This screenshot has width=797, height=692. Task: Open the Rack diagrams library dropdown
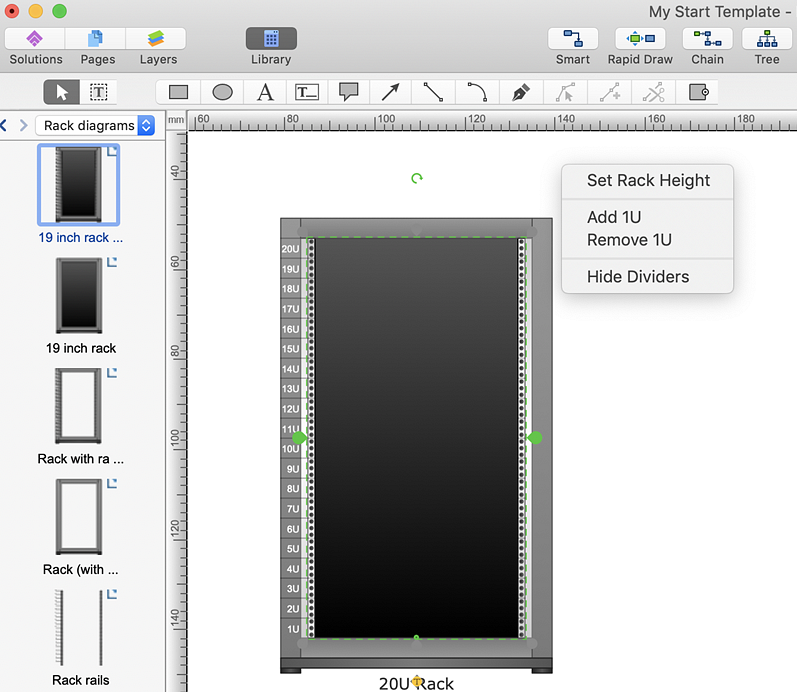point(98,126)
